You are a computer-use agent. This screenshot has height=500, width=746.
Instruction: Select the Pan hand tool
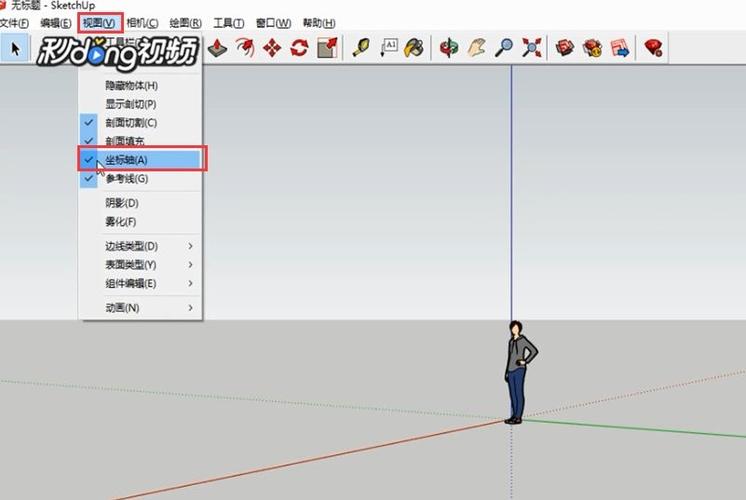[x=477, y=48]
